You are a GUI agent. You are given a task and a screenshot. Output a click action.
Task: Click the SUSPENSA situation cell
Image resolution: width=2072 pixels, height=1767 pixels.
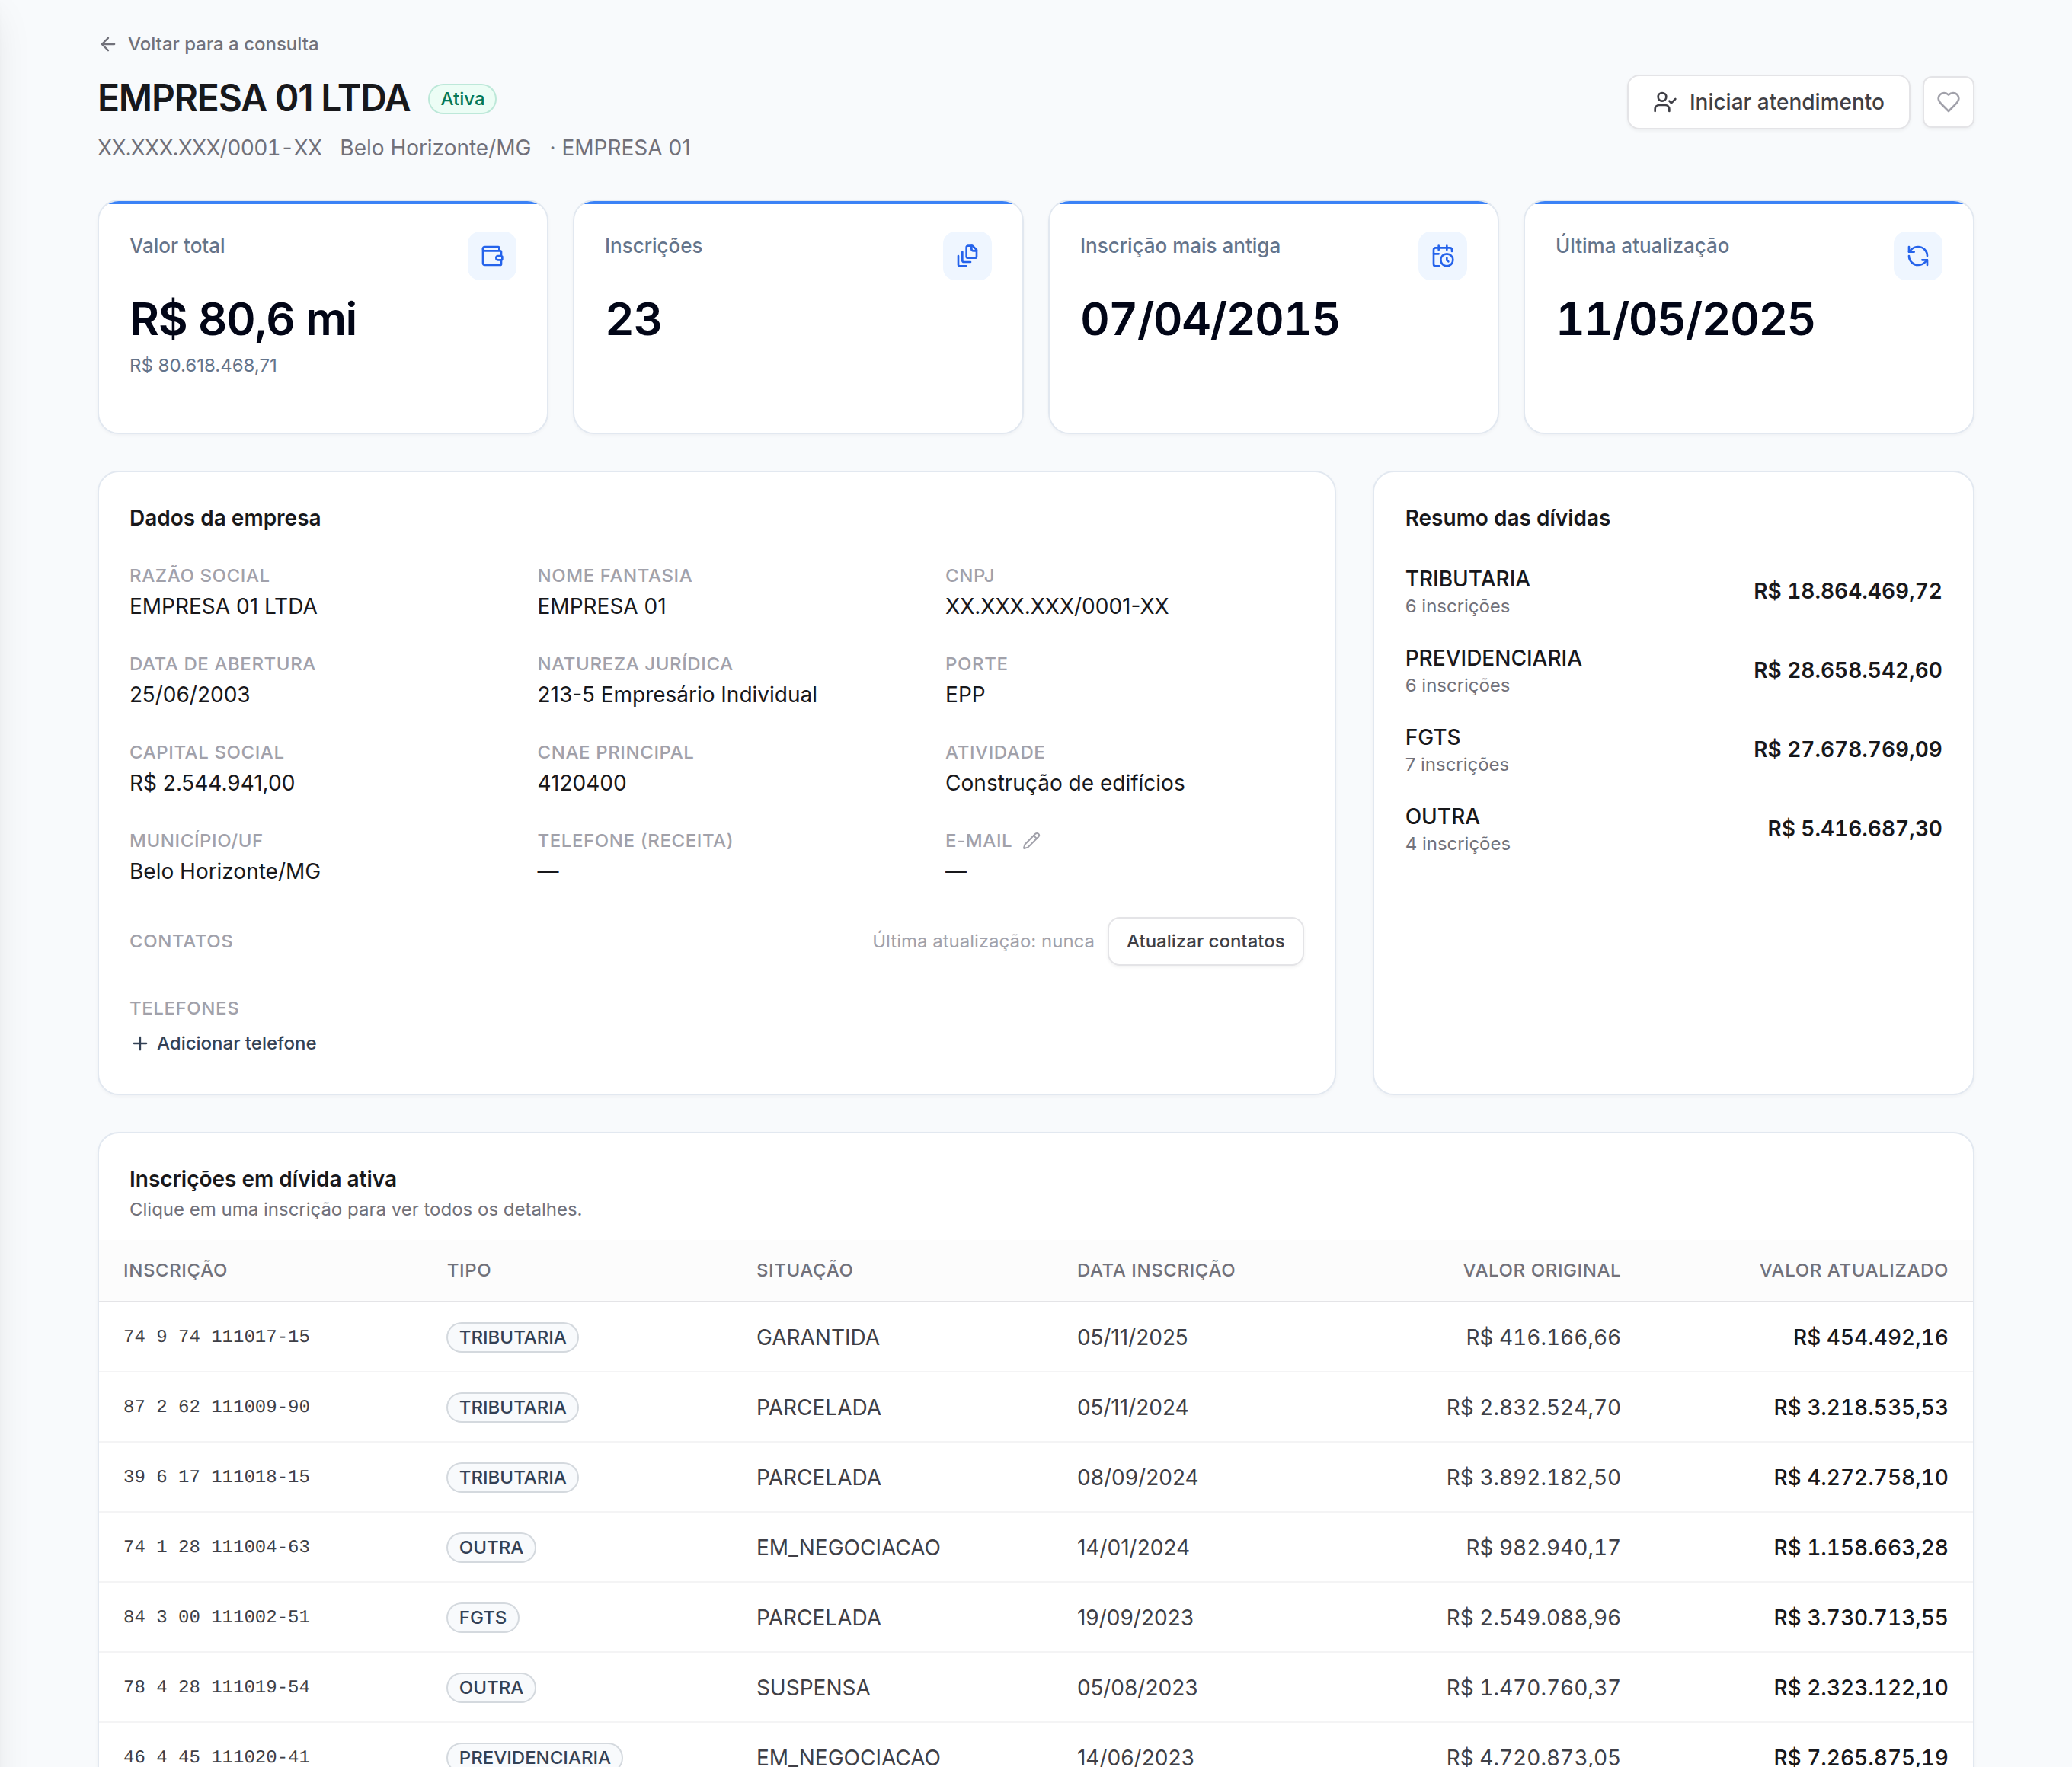pos(813,1687)
